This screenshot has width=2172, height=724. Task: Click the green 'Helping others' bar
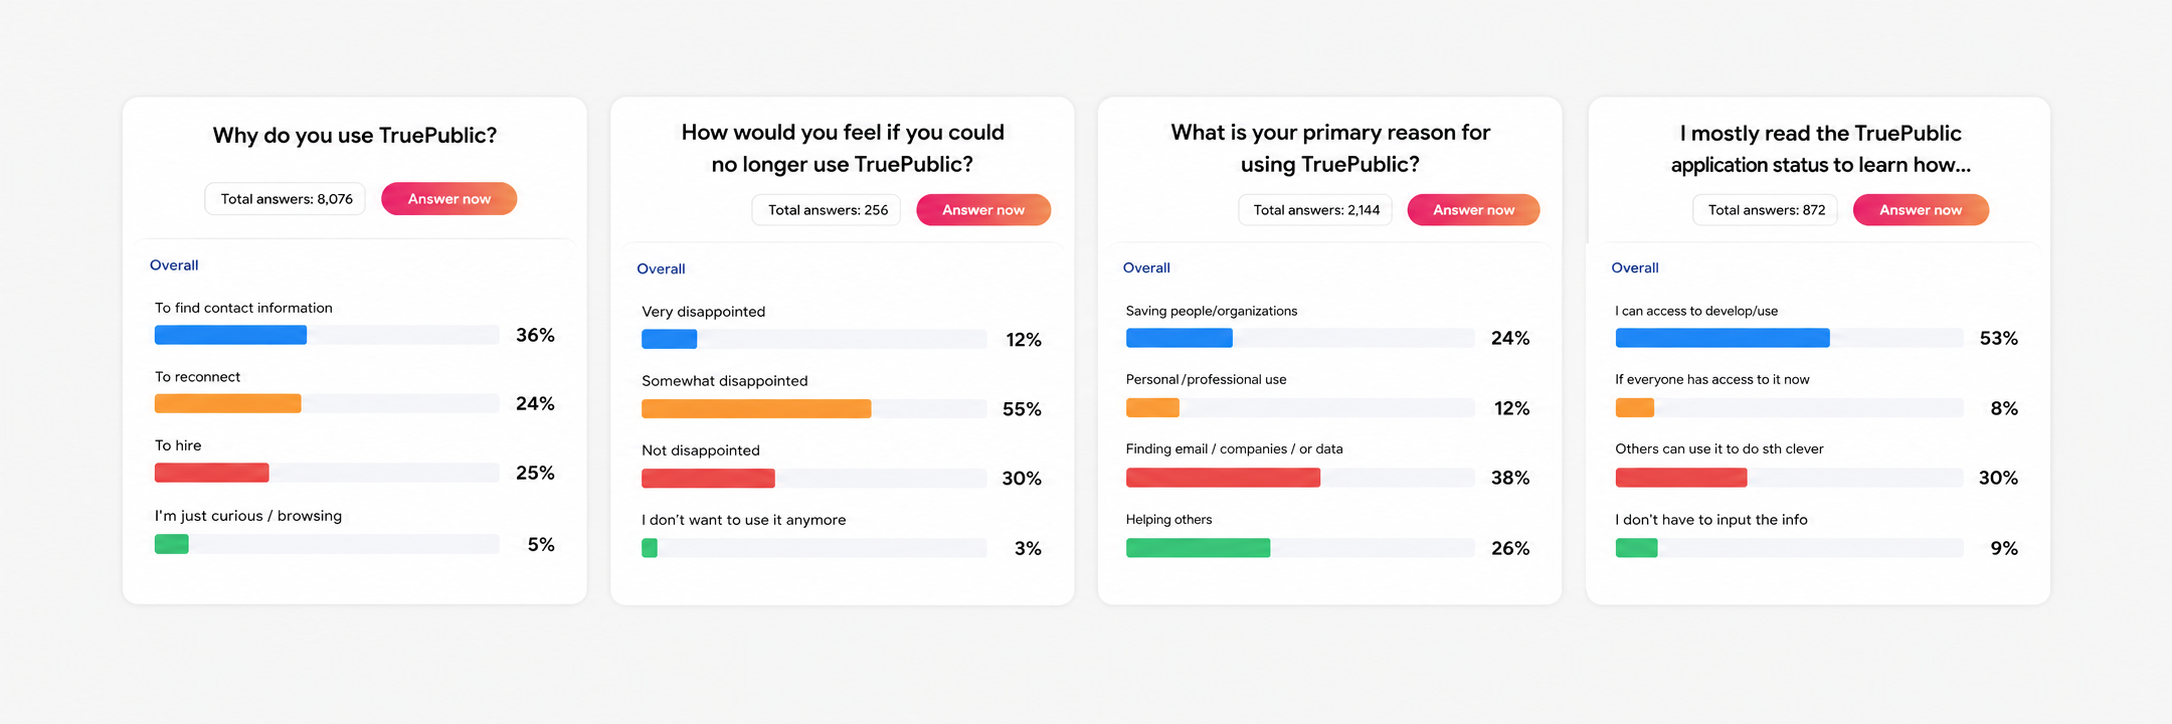click(x=1198, y=548)
